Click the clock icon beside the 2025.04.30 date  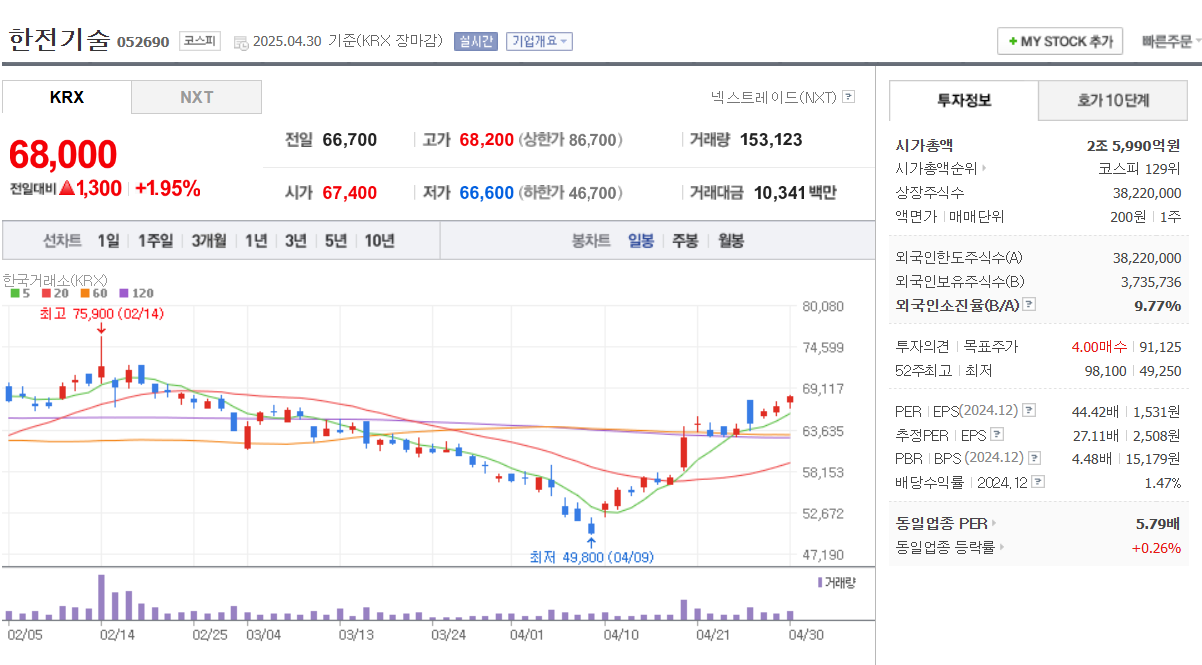point(240,42)
